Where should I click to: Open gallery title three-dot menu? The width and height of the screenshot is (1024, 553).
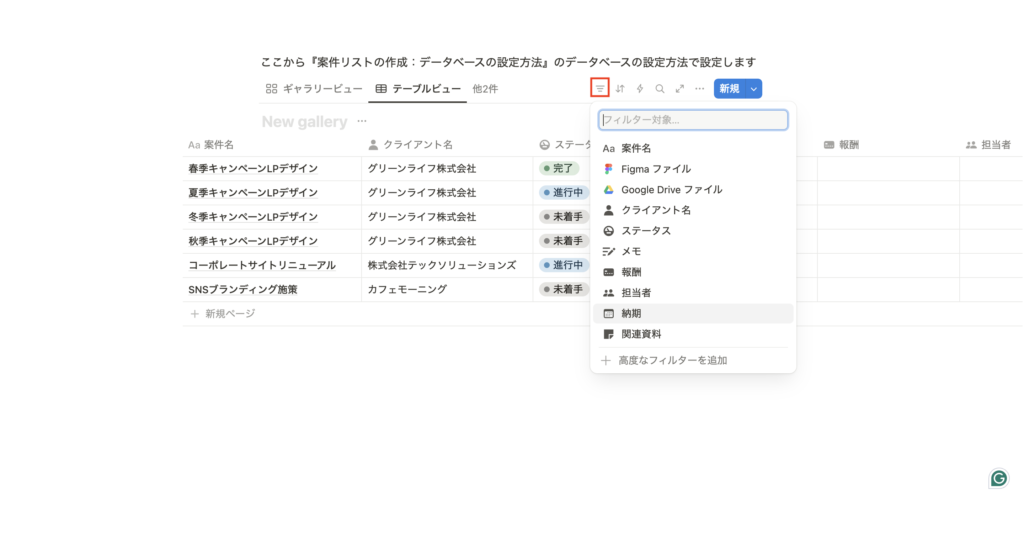(362, 122)
